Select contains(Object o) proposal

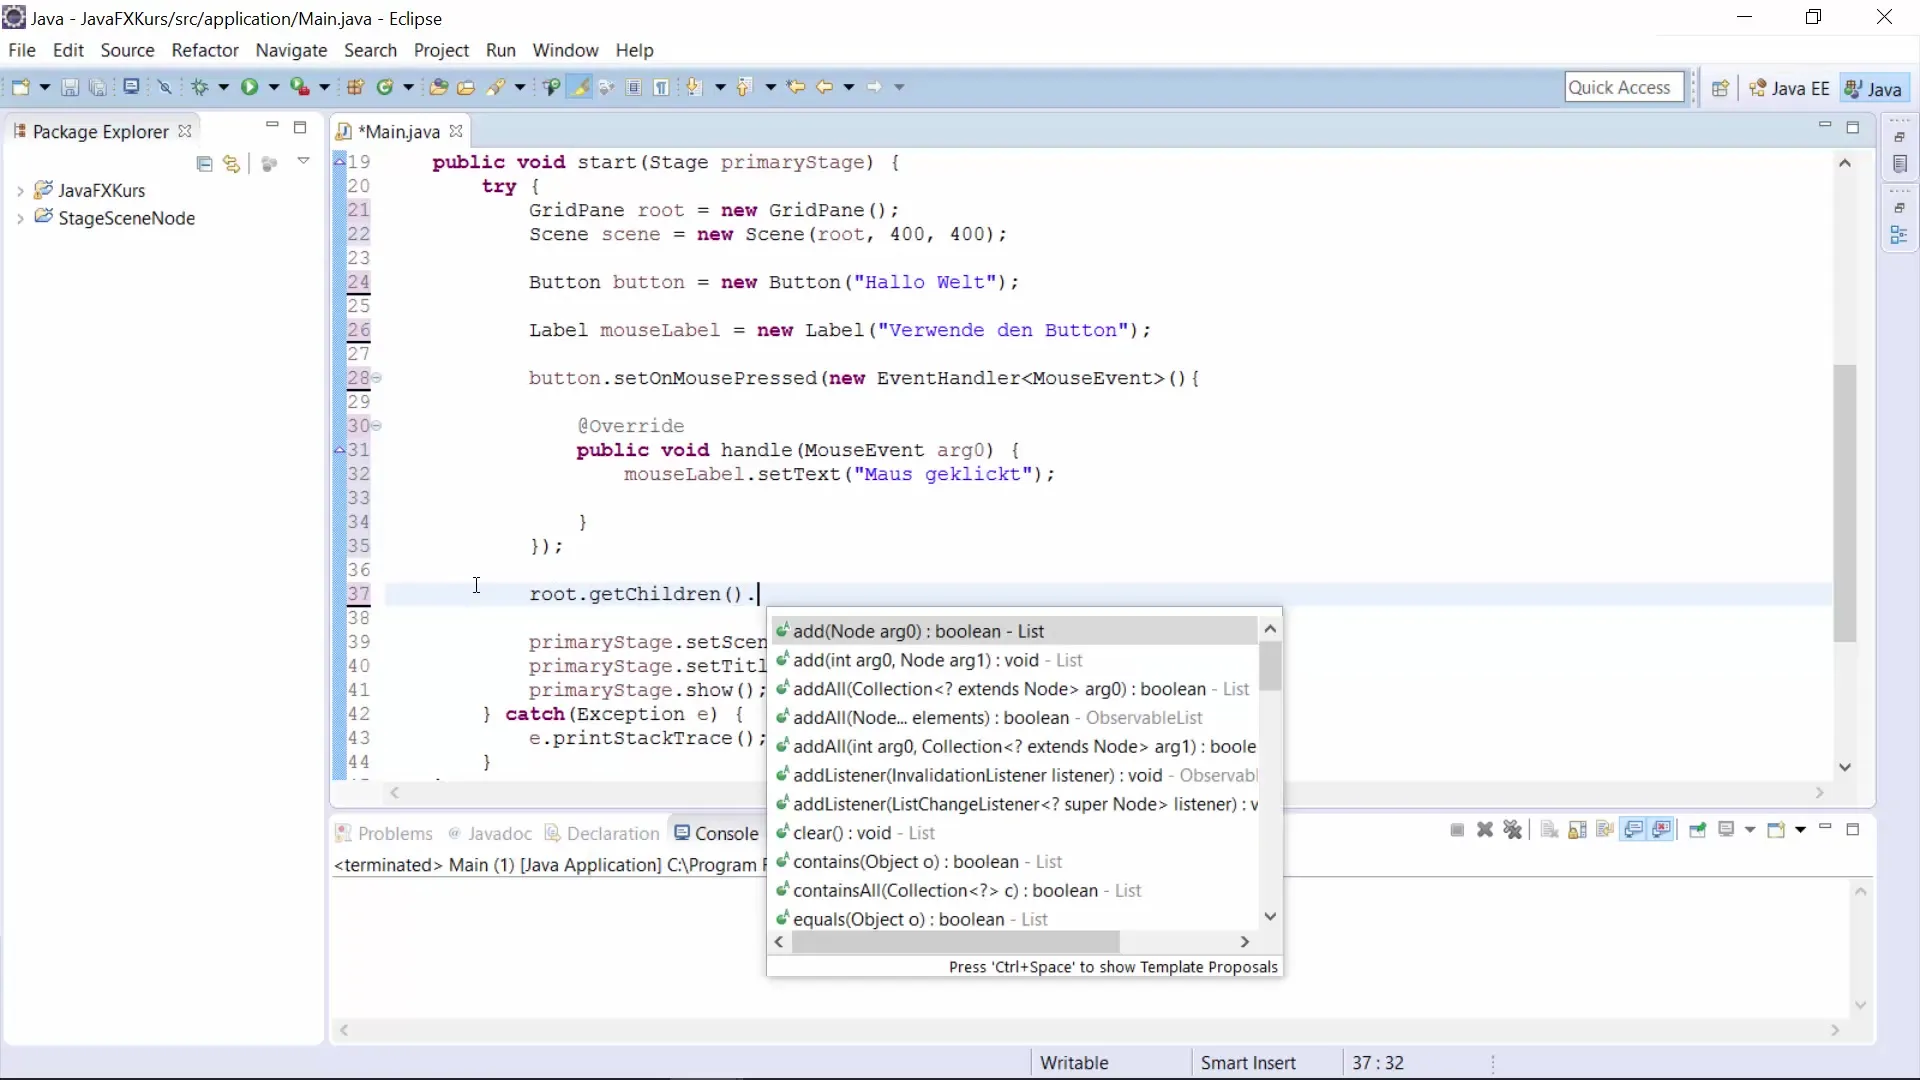(x=1015, y=862)
